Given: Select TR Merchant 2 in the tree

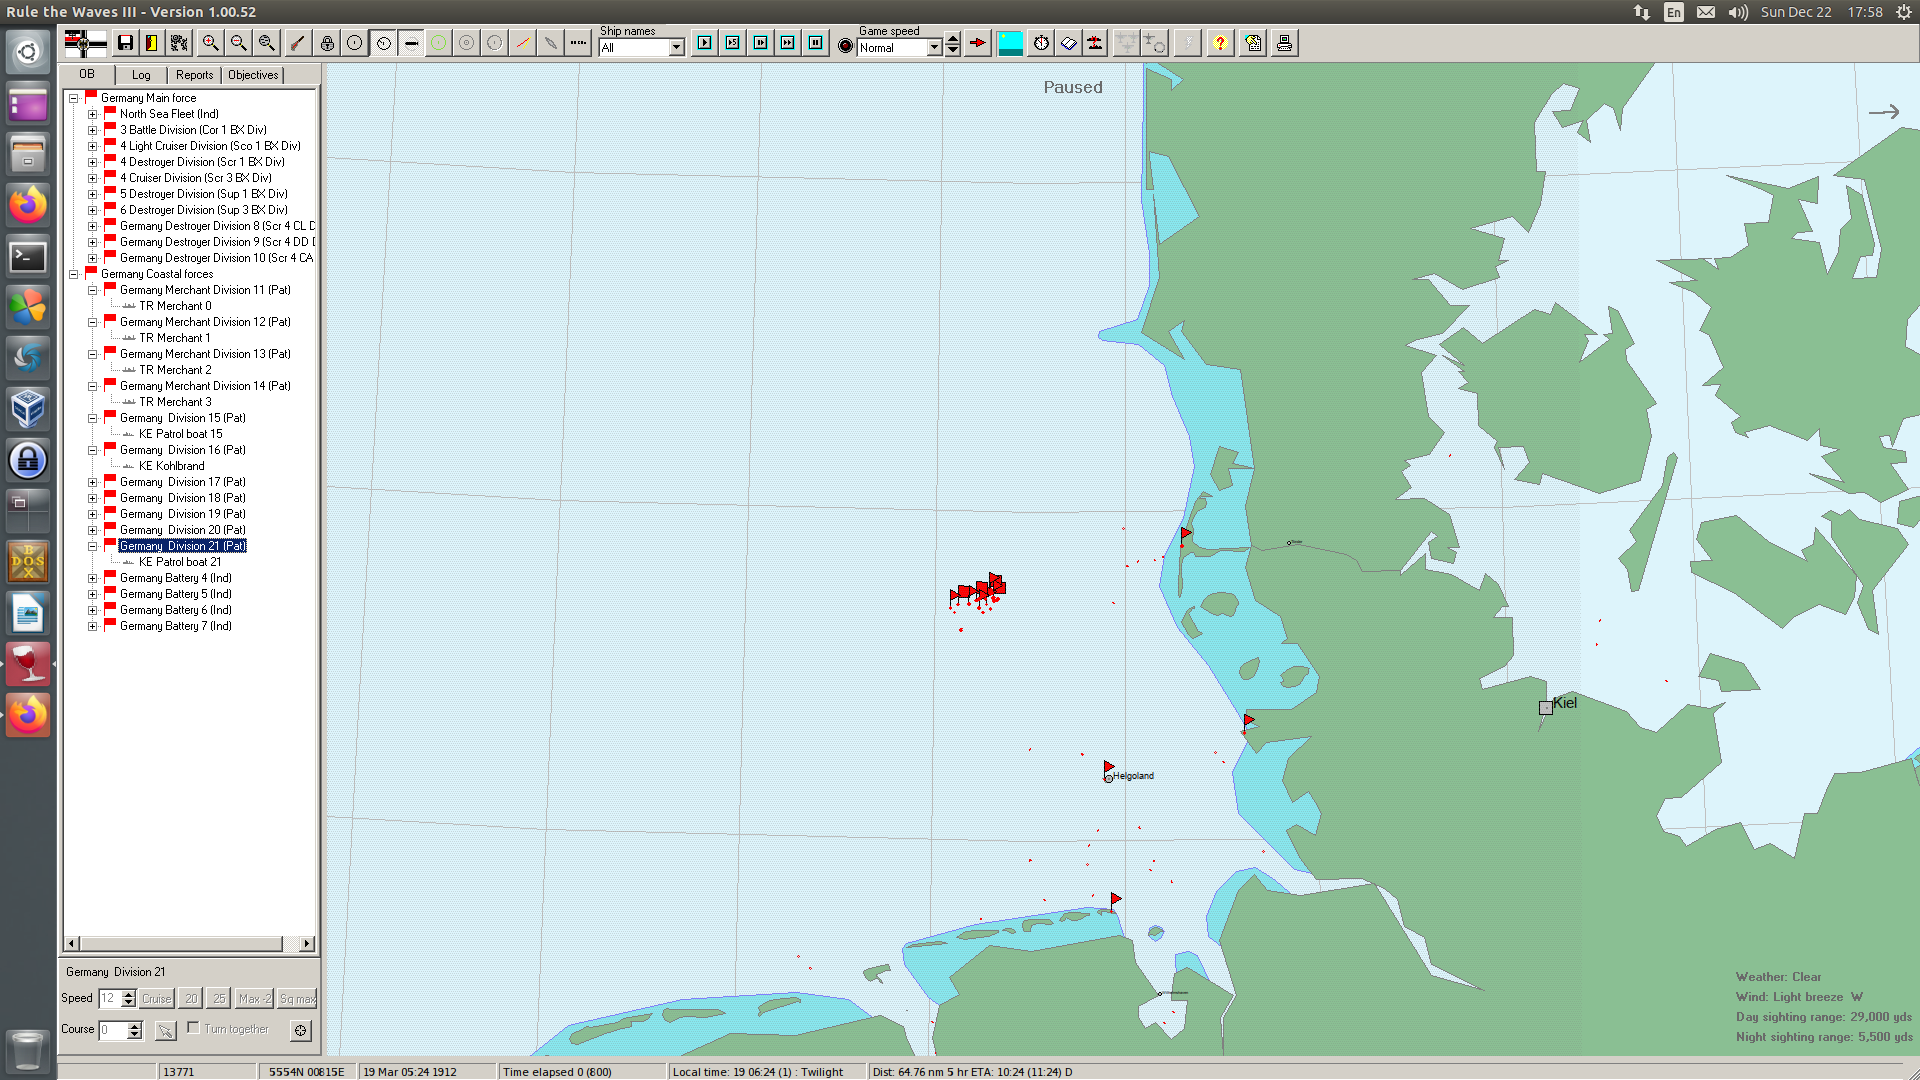Looking at the screenshot, I should 175,370.
